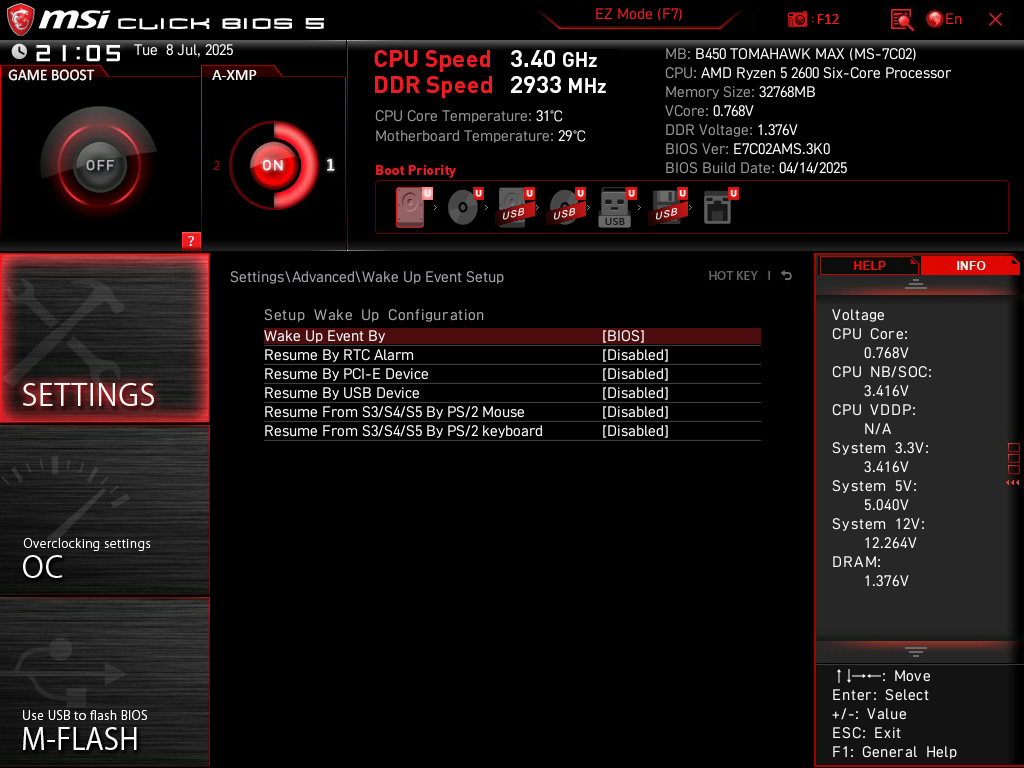The image size is (1024, 768).
Task: Click the Resume By USB Device label
Action: (342, 392)
